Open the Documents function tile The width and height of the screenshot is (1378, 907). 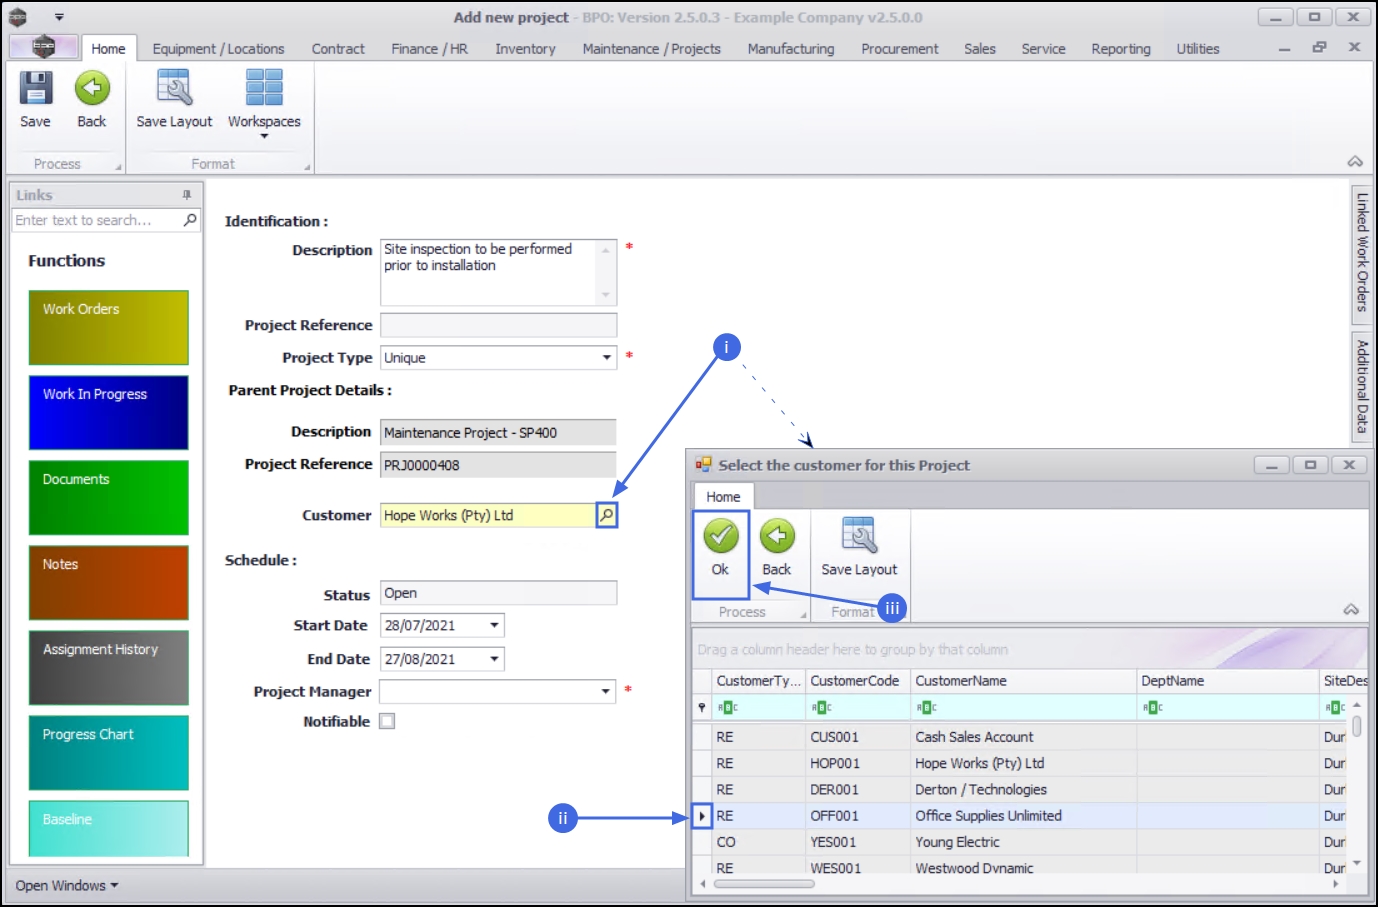coord(108,497)
